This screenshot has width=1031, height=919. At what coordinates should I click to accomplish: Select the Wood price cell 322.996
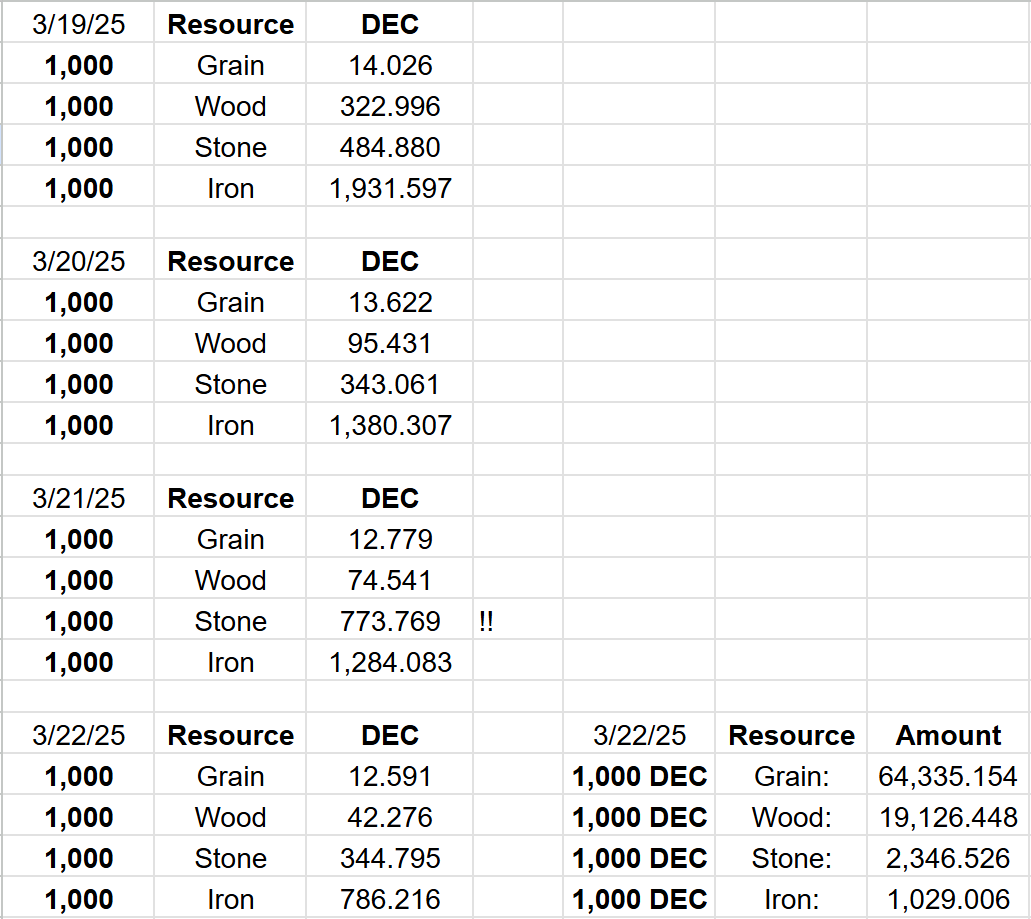(x=390, y=106)
